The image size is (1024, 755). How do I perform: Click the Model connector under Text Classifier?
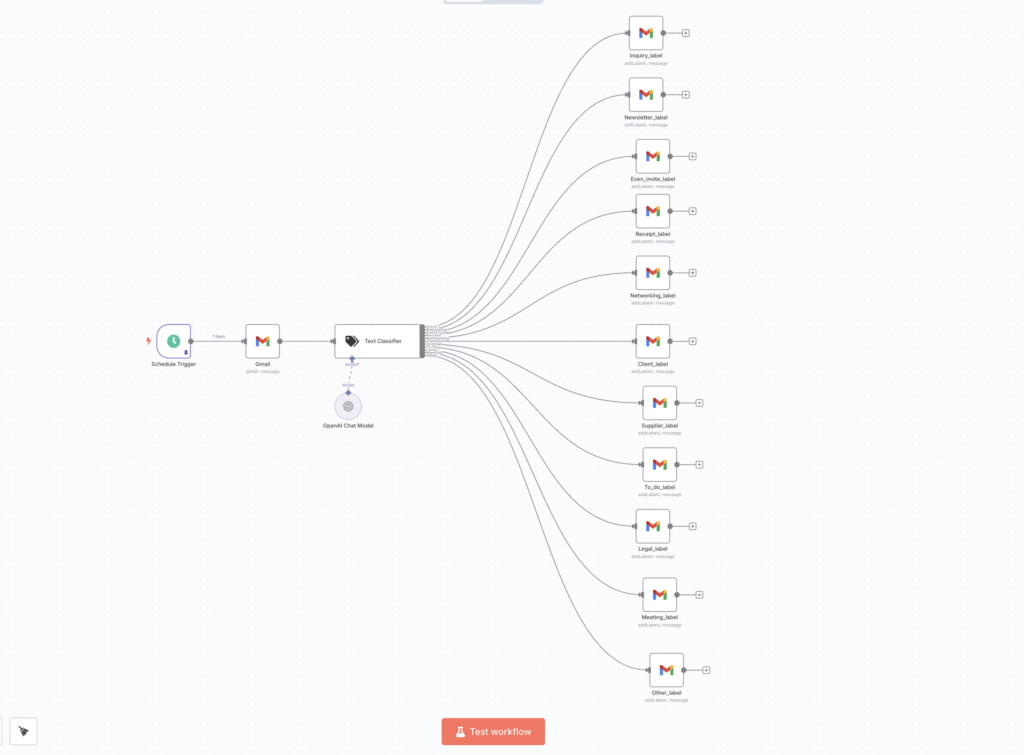click(x=351, y=361)
